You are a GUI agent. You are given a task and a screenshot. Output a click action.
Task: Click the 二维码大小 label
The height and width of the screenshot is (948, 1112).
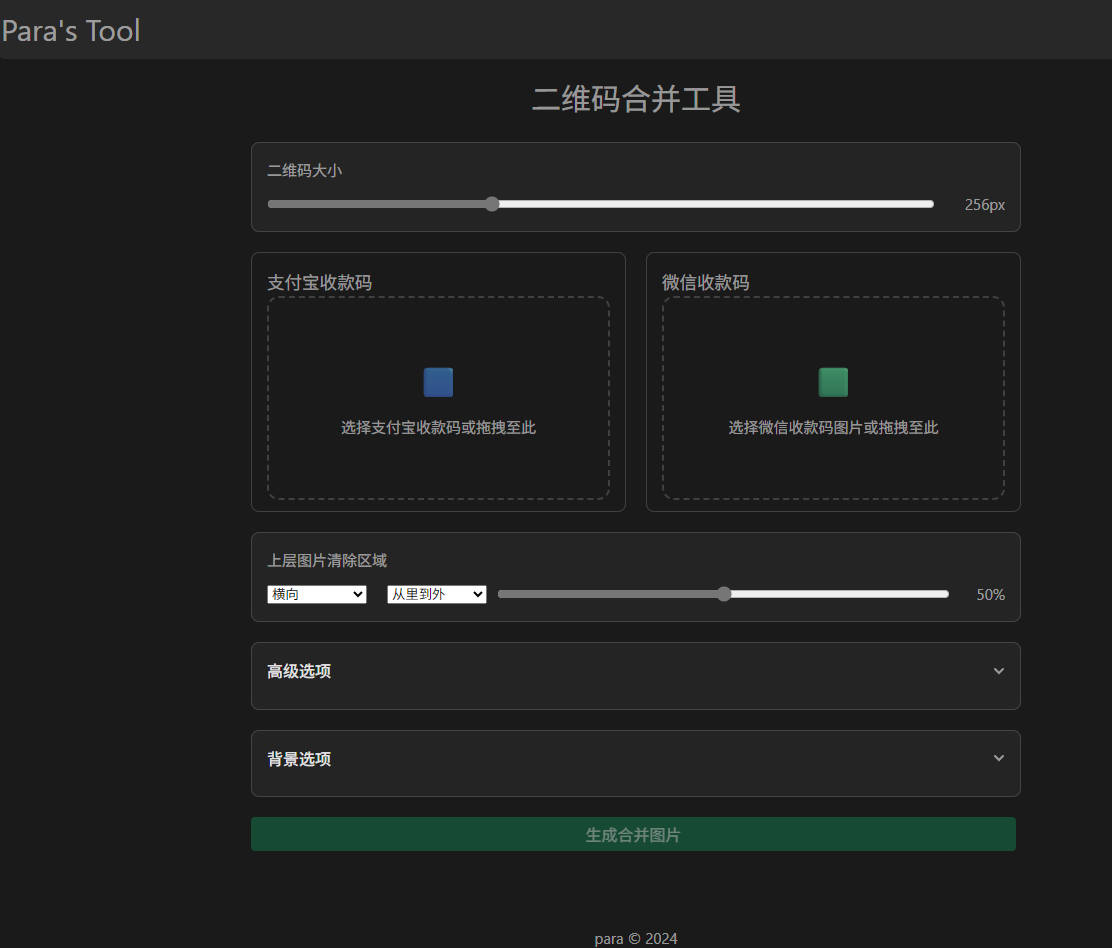304,171
